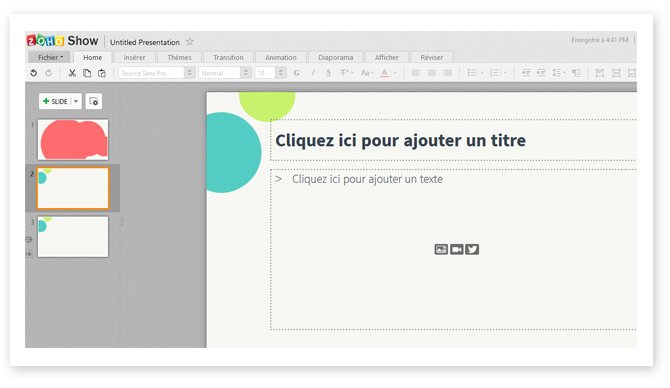Click the slide settings icon beside SLIDE
Viewport: 670px width, 388px height.
point(94,101)
